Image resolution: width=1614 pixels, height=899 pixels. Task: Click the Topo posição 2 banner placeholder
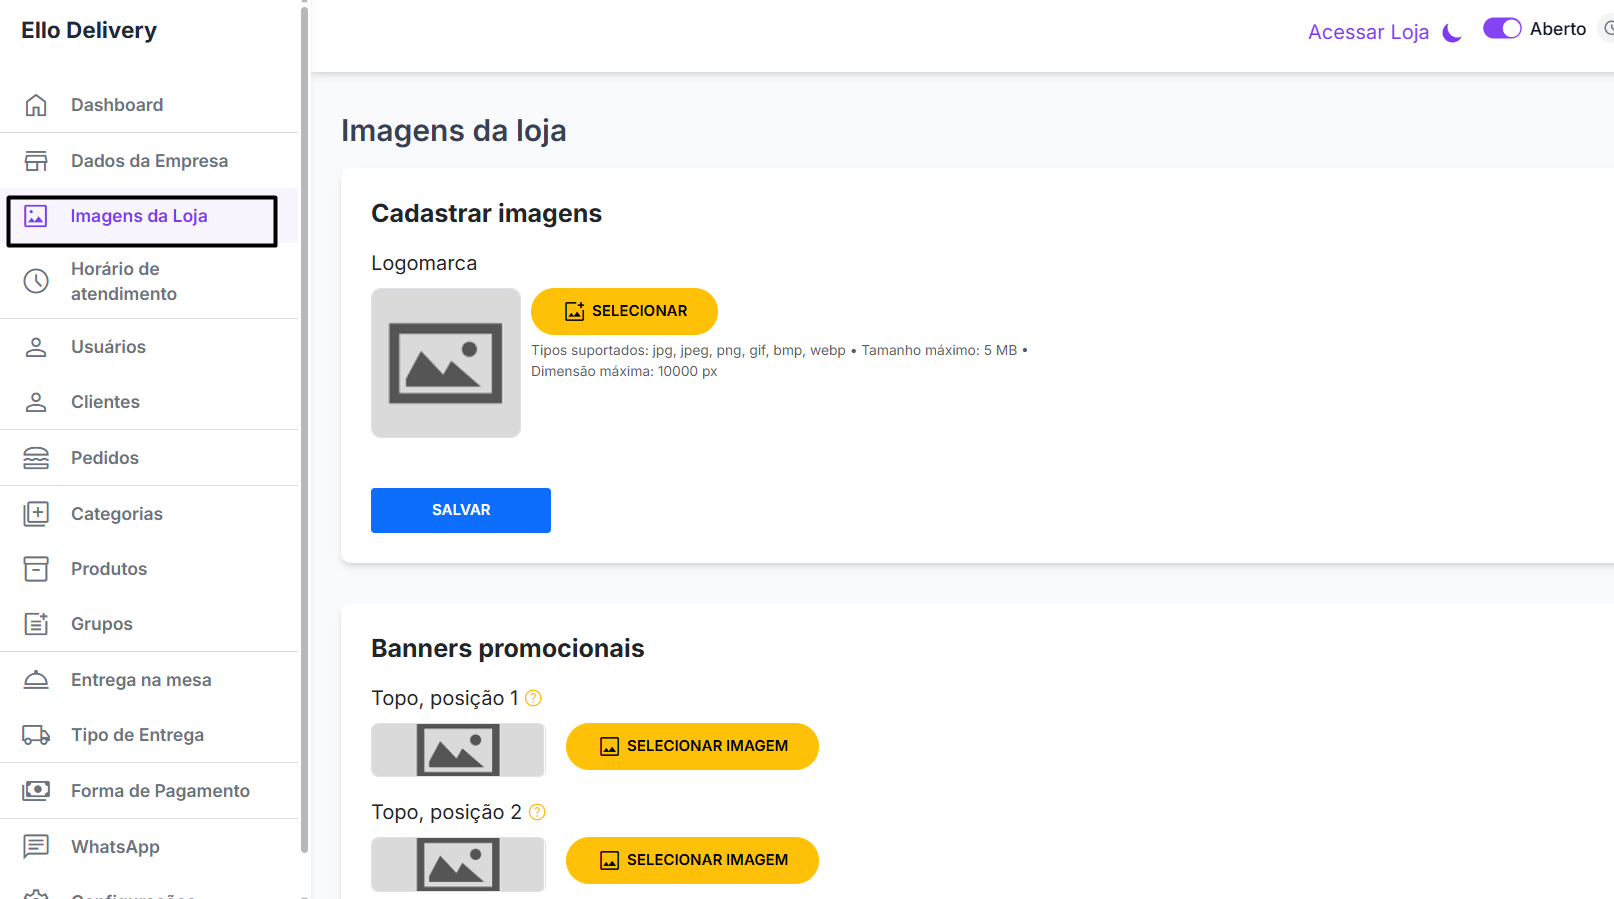pyautogui.click(x=458, y=864)
